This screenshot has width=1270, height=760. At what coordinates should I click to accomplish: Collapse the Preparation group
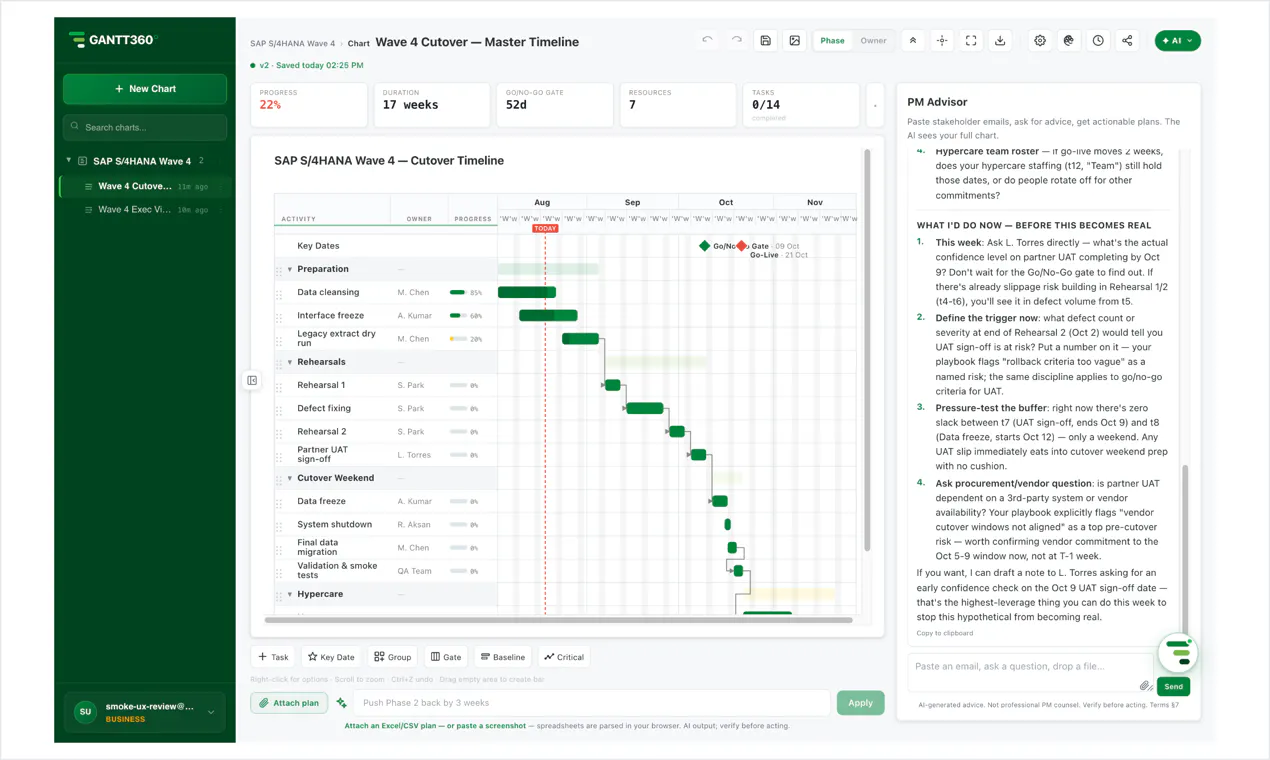coord(290,269)
